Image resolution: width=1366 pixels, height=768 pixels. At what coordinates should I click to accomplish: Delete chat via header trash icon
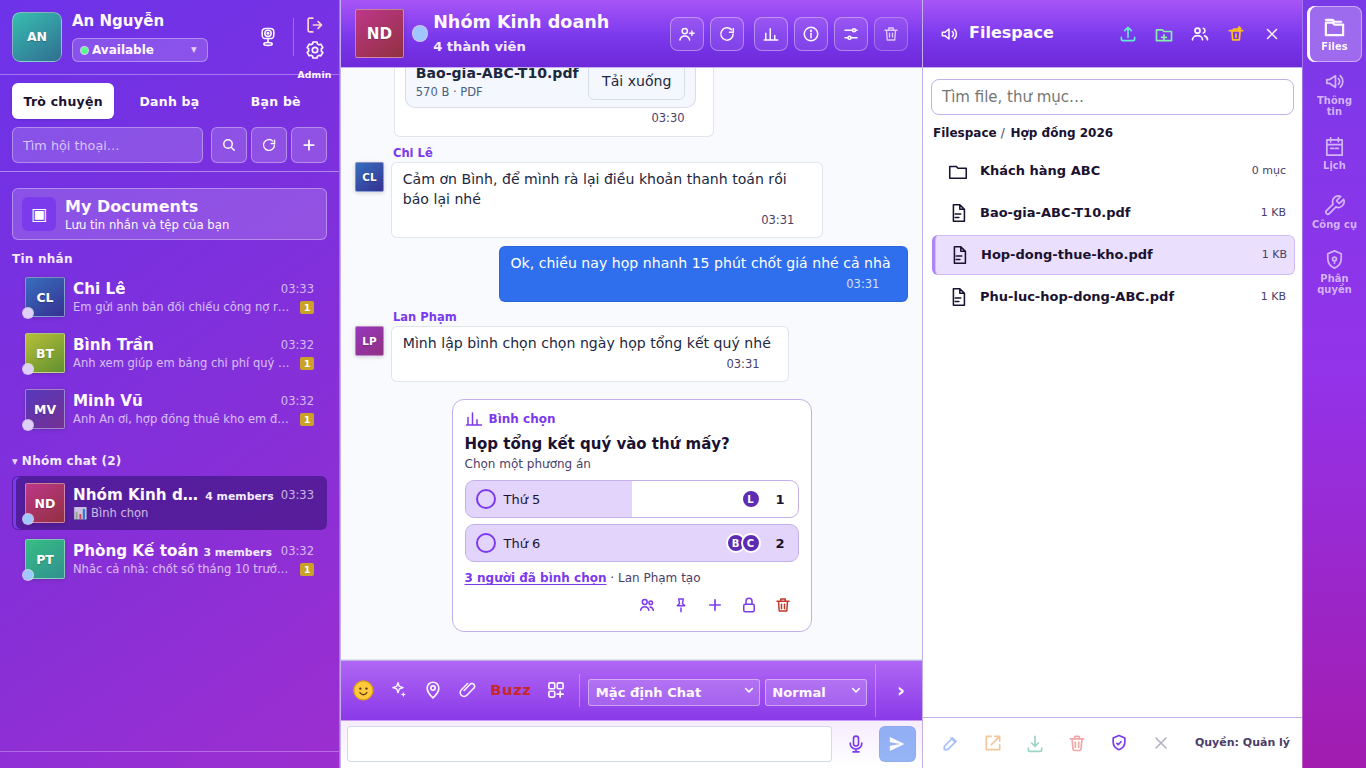[x=891, y=34]
